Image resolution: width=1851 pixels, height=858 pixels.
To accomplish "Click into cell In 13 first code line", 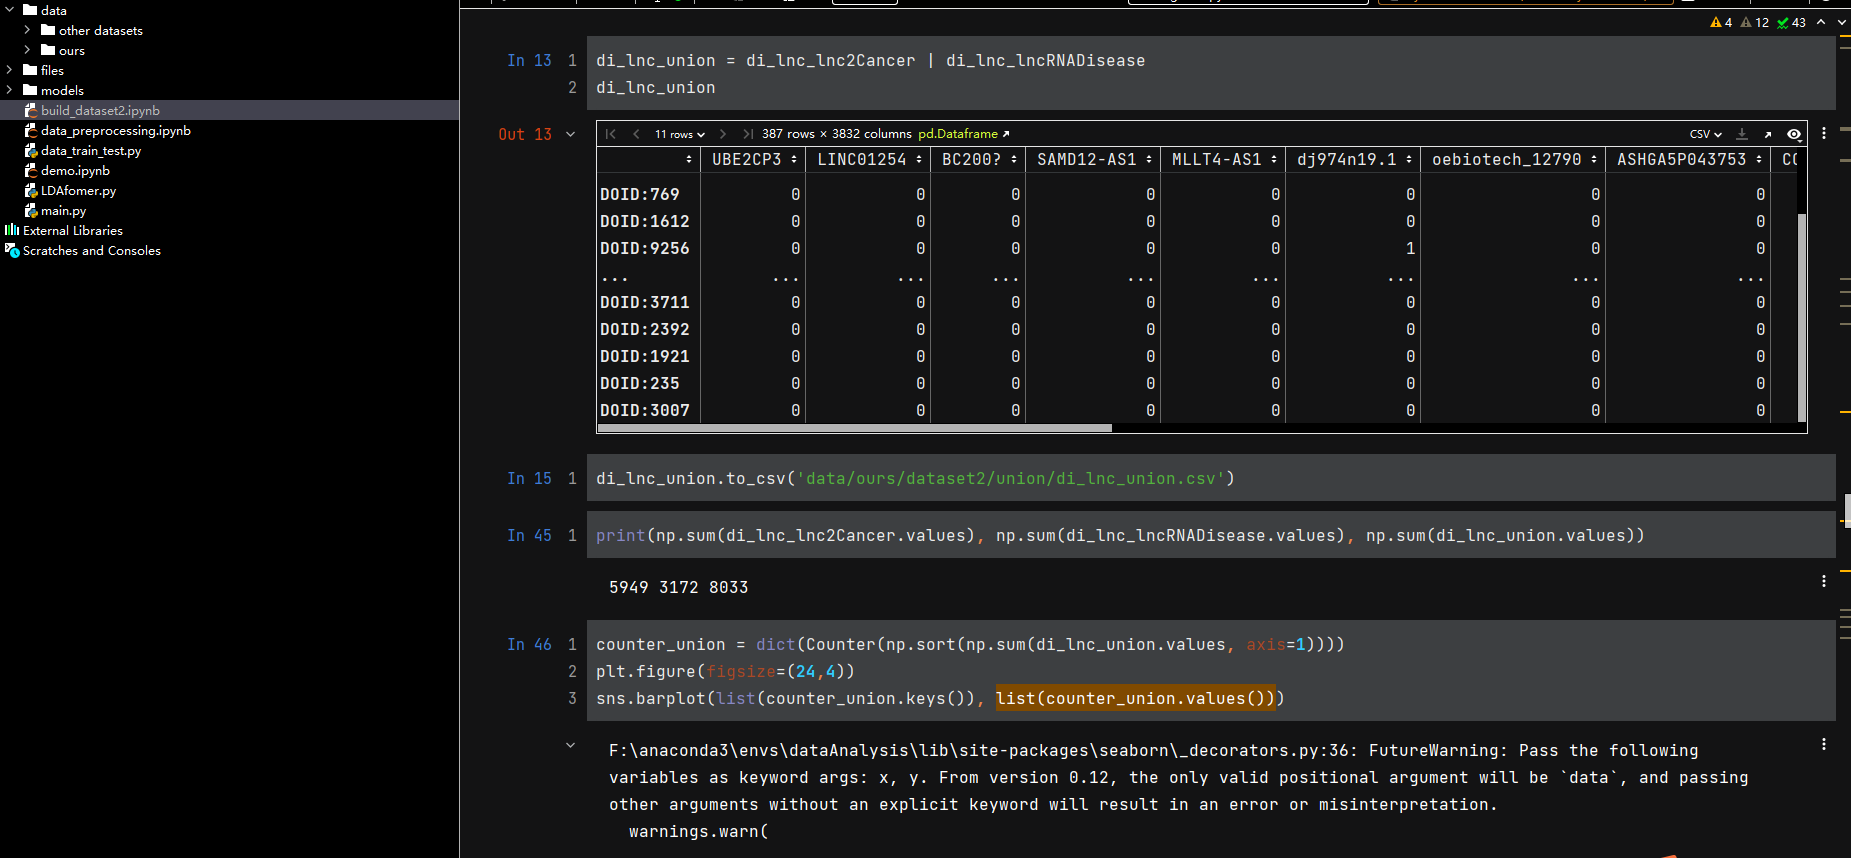I will pos(870,60).
